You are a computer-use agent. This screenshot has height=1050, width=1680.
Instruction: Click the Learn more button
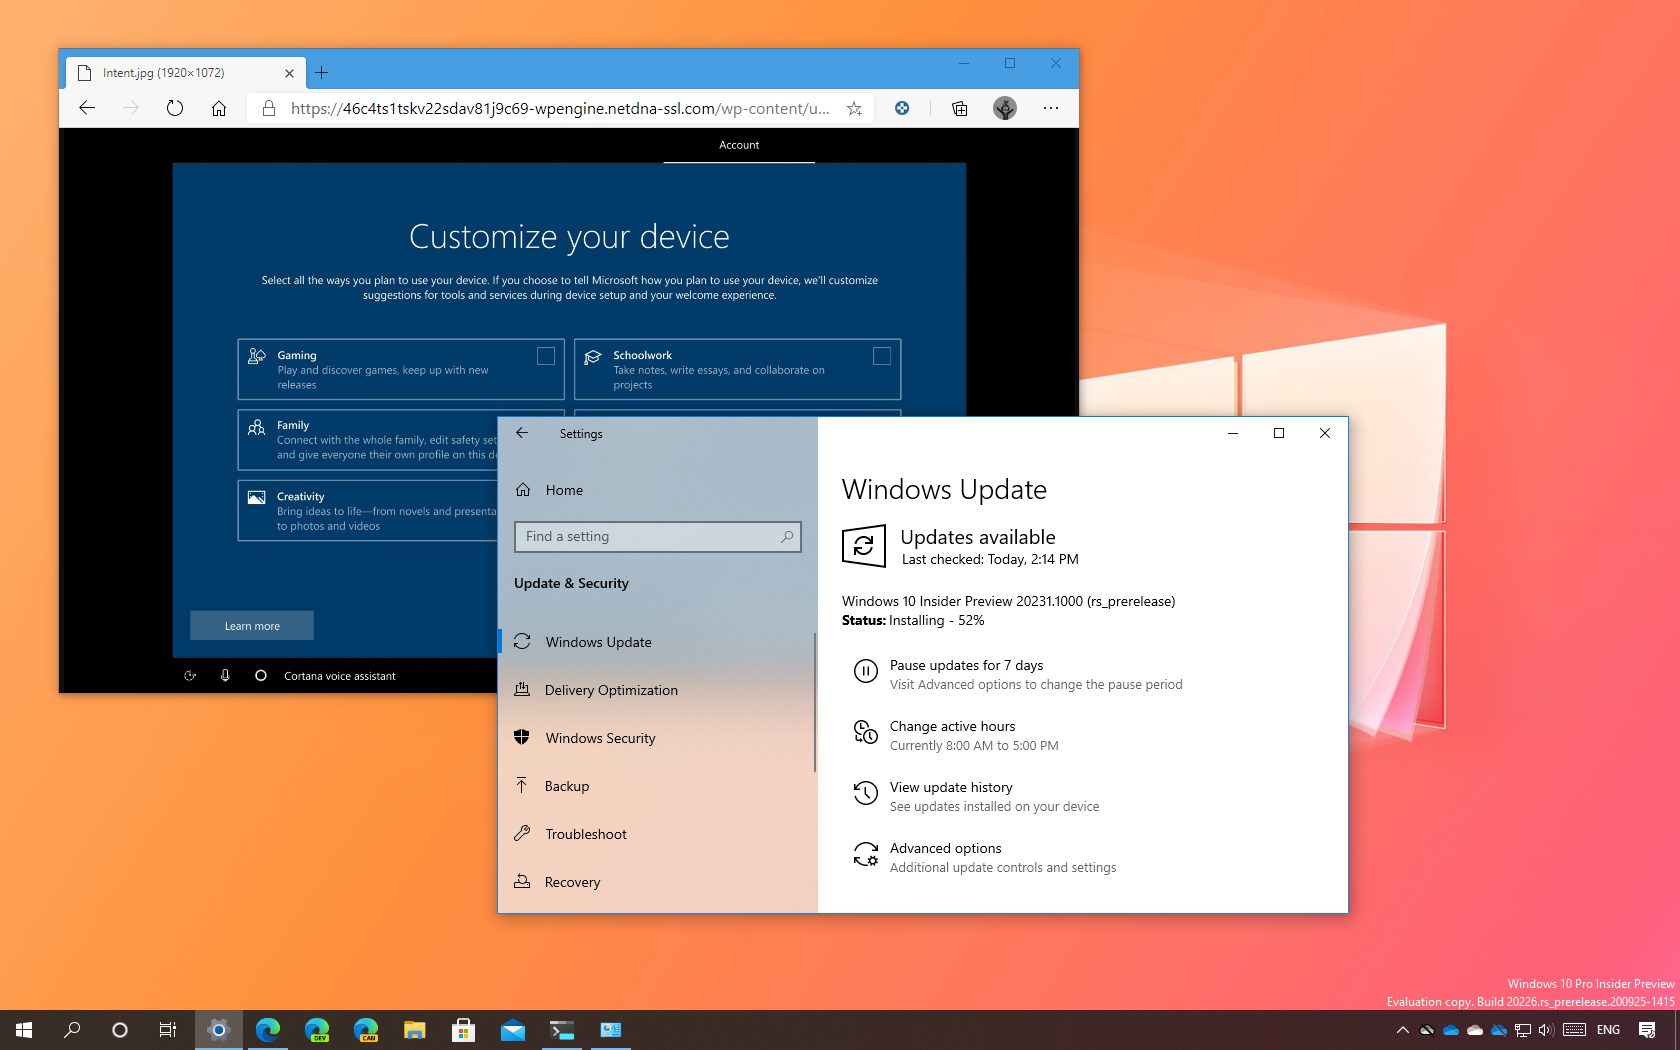pyautogui.click(x=251, y=625)
